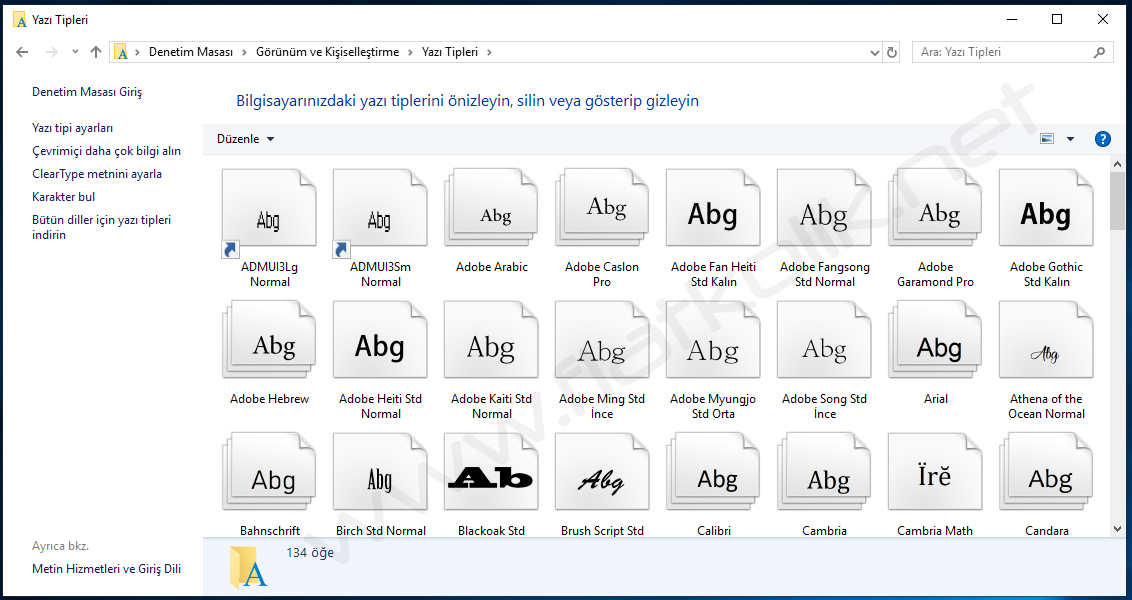Viewport: 1132px width, 600px height.
Task: Expand the view options dropdown arrow
Action: pyautogui.click(x=1071, y=139)
